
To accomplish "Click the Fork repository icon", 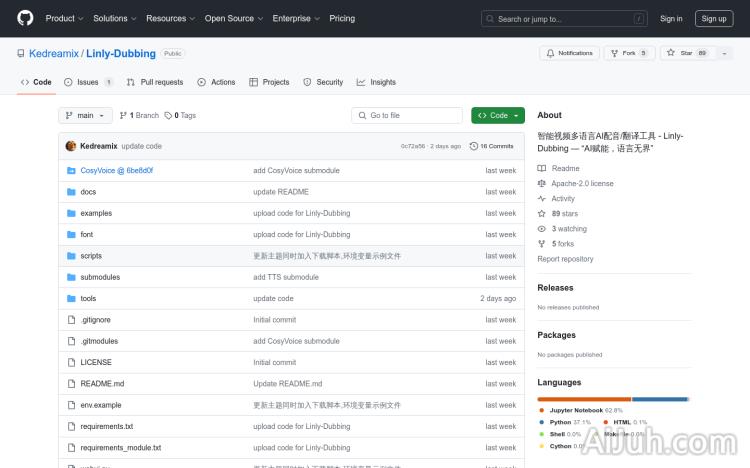I will tap(615, 53).
